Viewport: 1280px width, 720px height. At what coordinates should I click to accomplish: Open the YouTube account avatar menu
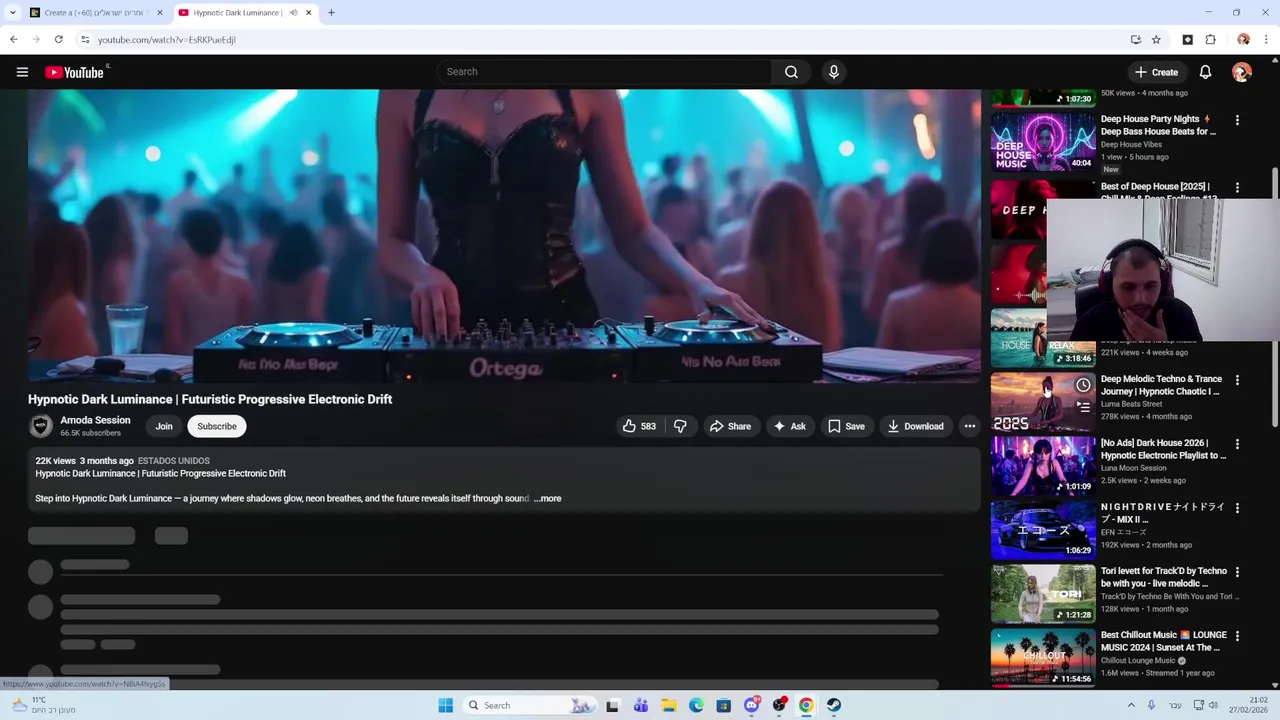coord(1242,72)
